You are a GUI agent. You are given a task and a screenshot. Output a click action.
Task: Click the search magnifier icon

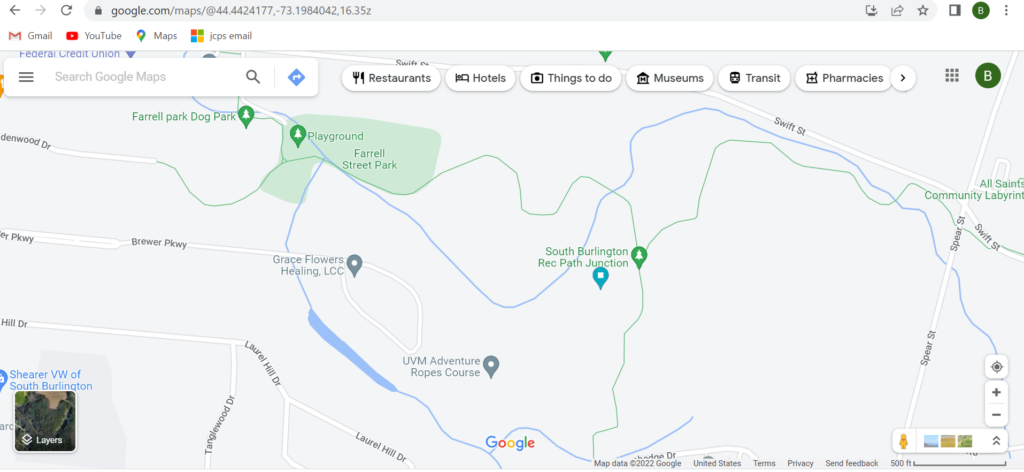point(253,77)
